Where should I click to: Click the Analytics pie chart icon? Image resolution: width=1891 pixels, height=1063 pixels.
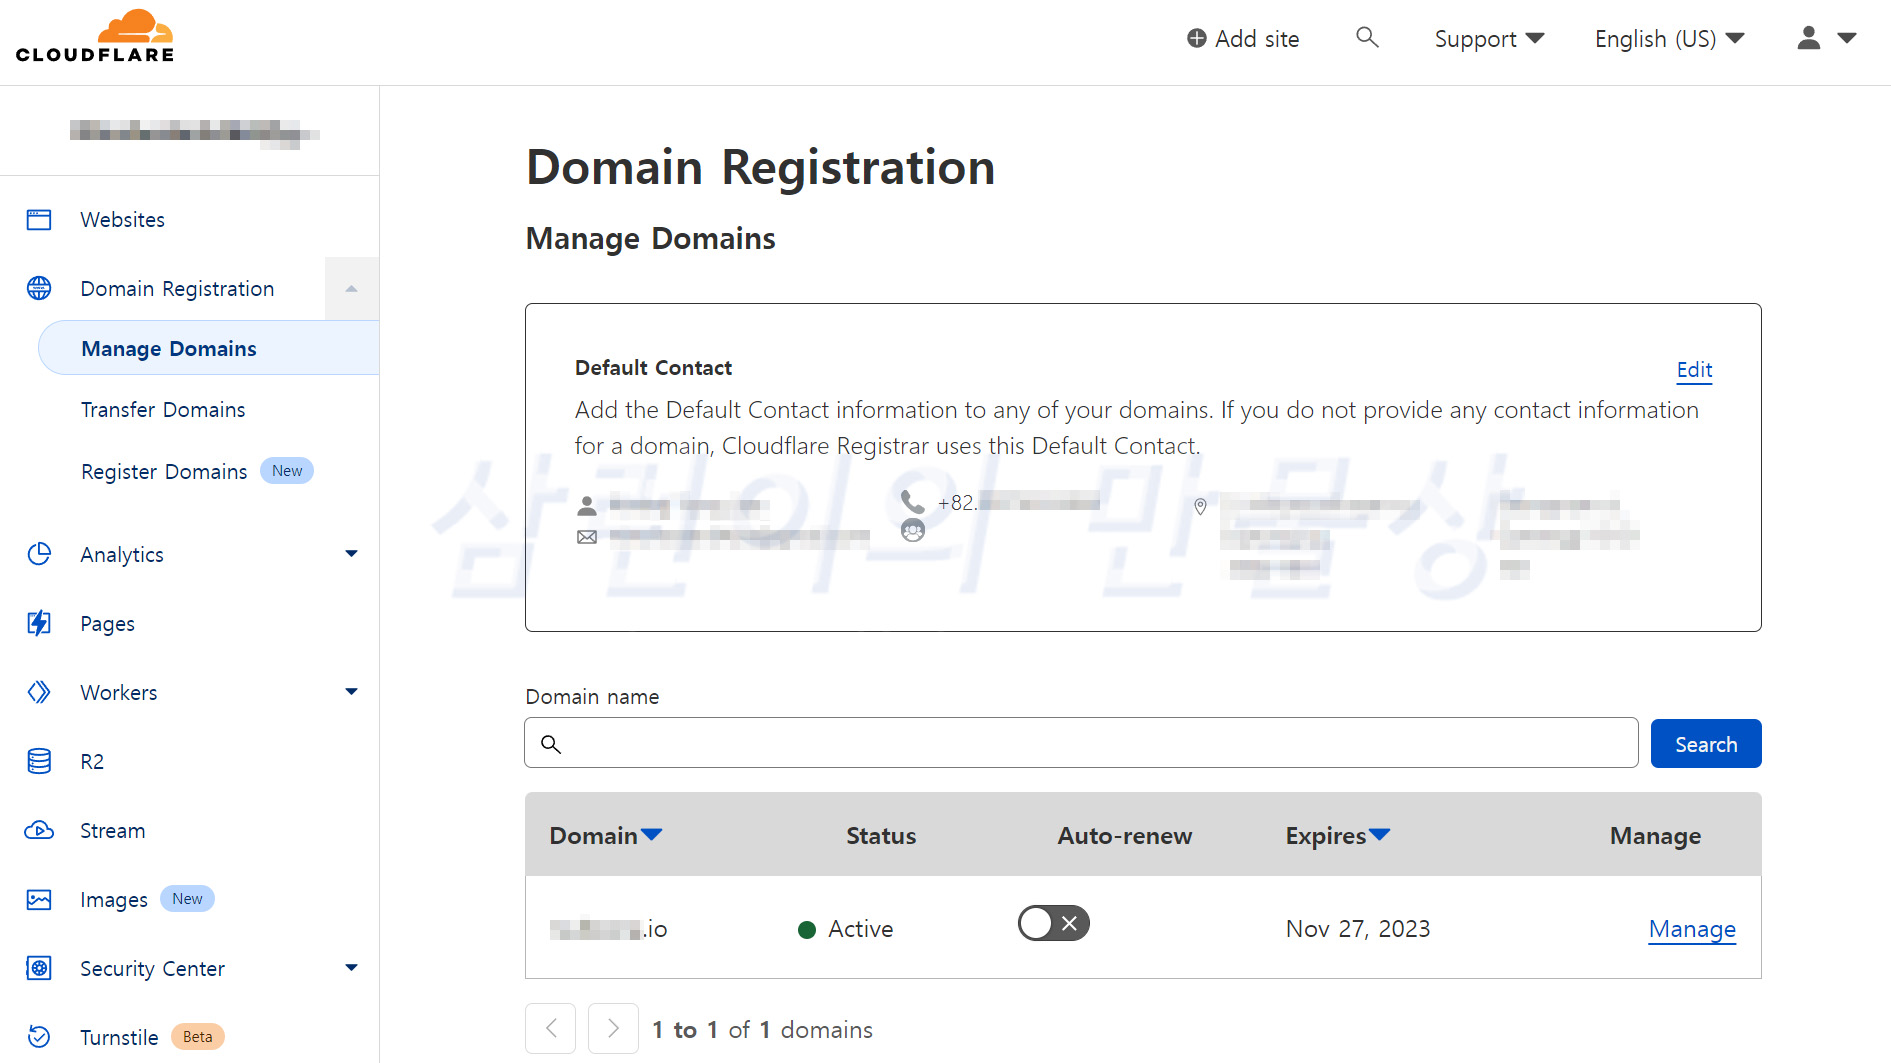click(x=39, y=554)
